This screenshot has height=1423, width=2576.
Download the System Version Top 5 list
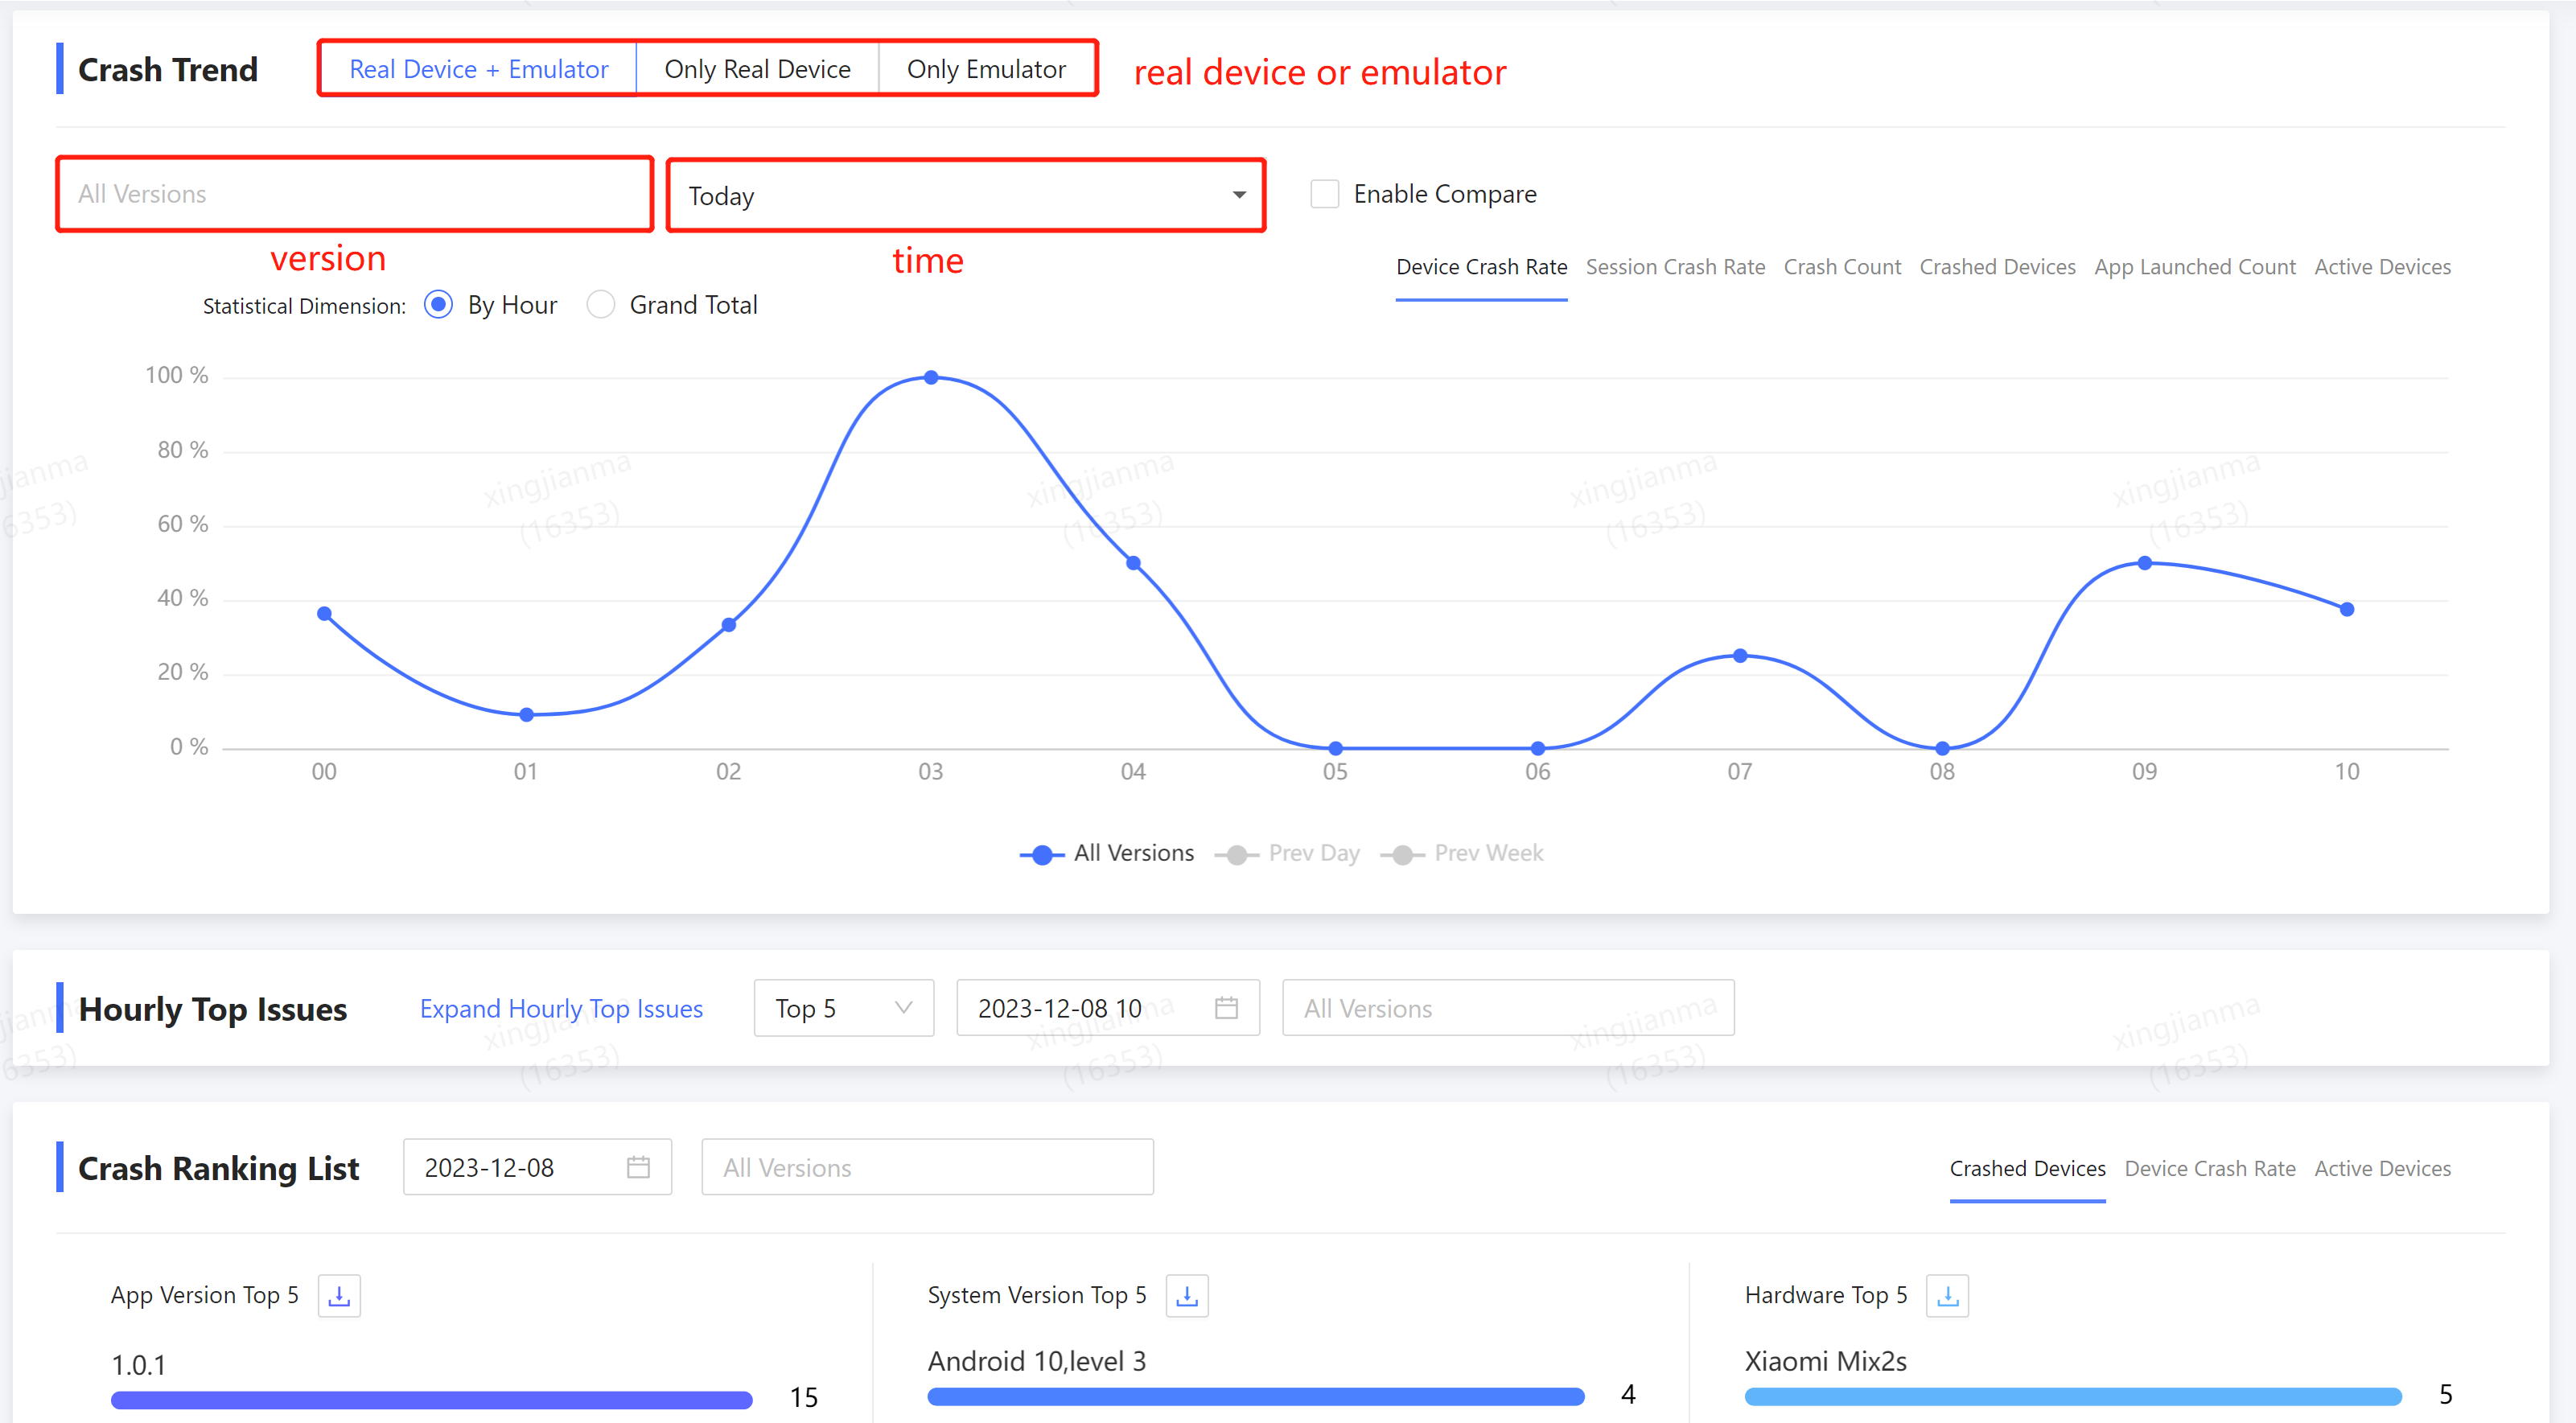[x=1187, y=1295]
